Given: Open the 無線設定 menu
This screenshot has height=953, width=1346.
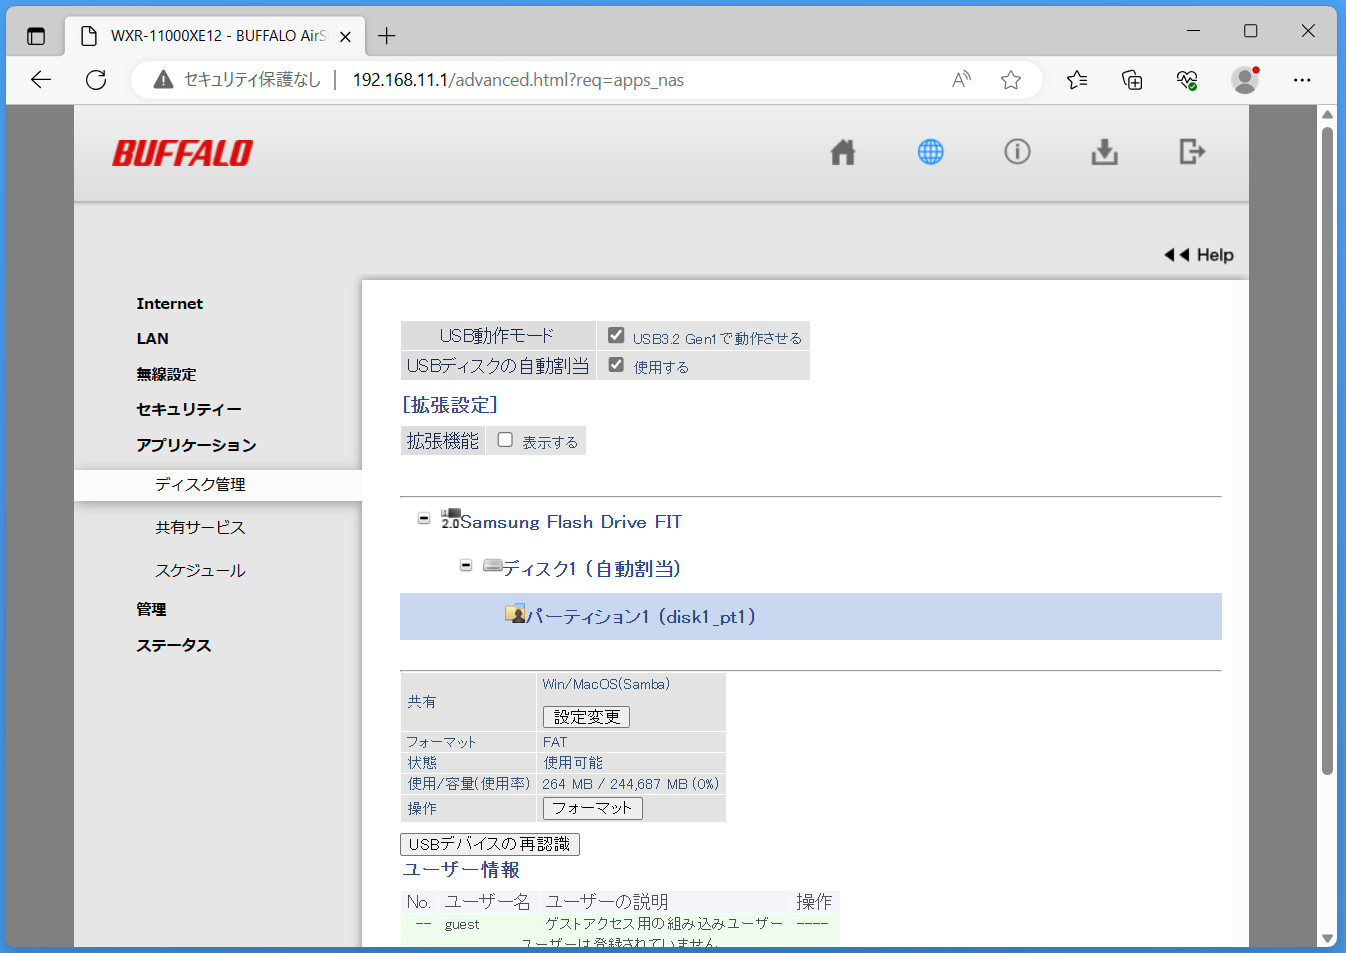Looking at the screenshot, I should pos(166,374).
